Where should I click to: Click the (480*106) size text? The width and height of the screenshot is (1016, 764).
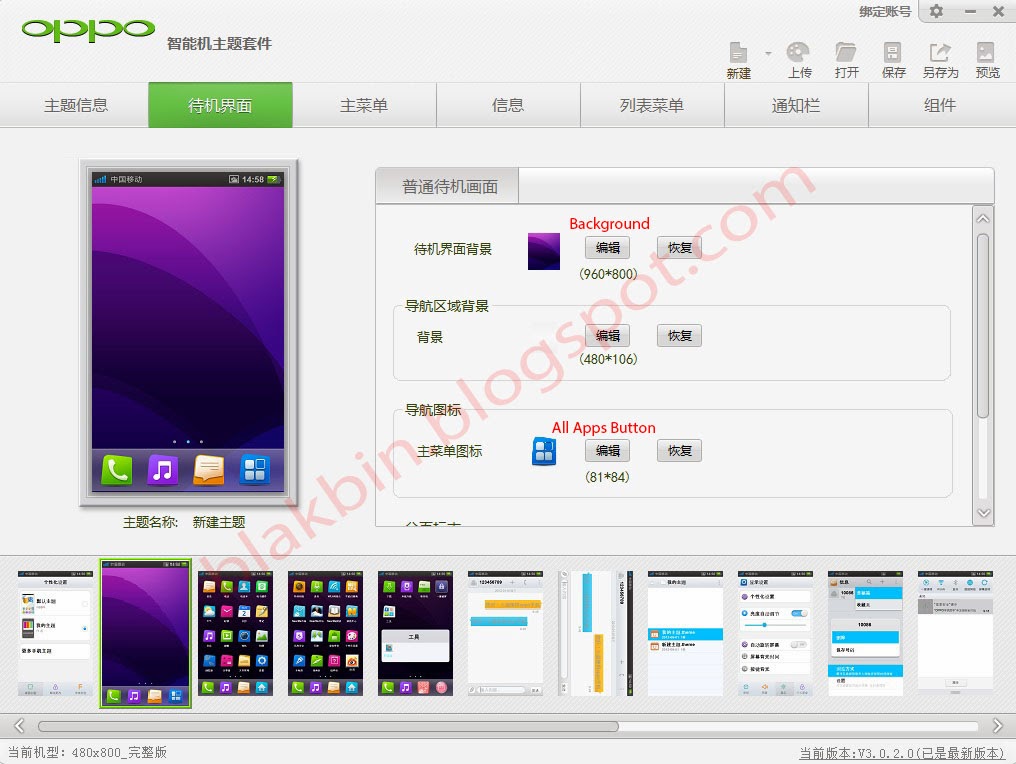608,359
